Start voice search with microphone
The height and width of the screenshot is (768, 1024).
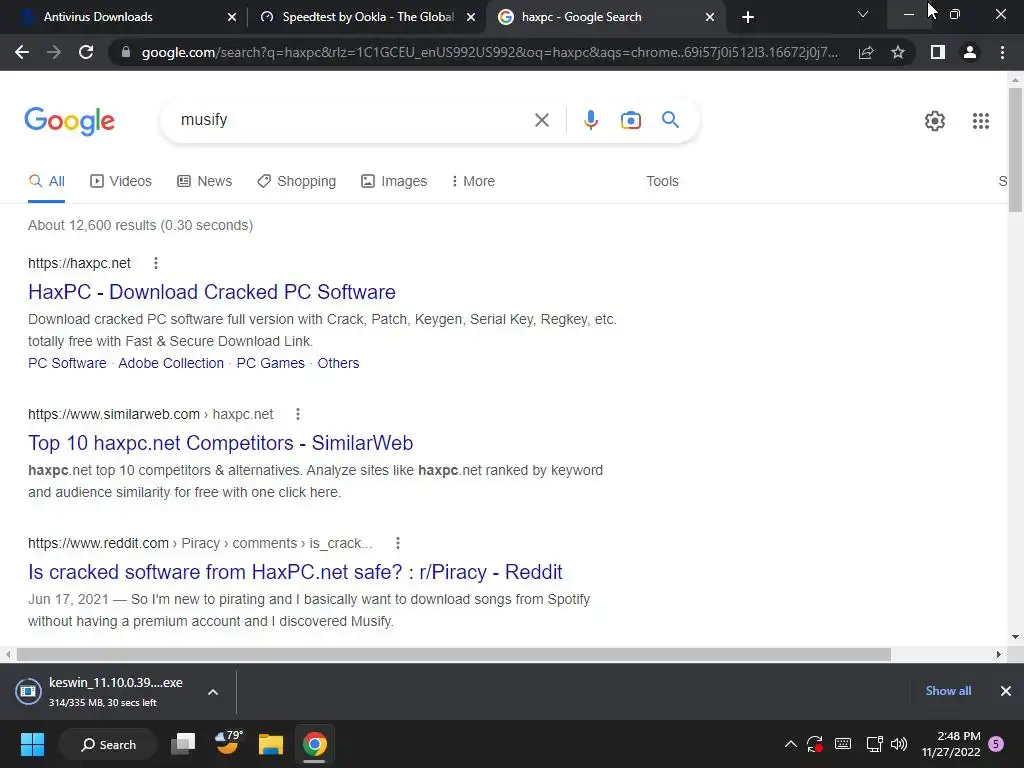coord(590,120)
